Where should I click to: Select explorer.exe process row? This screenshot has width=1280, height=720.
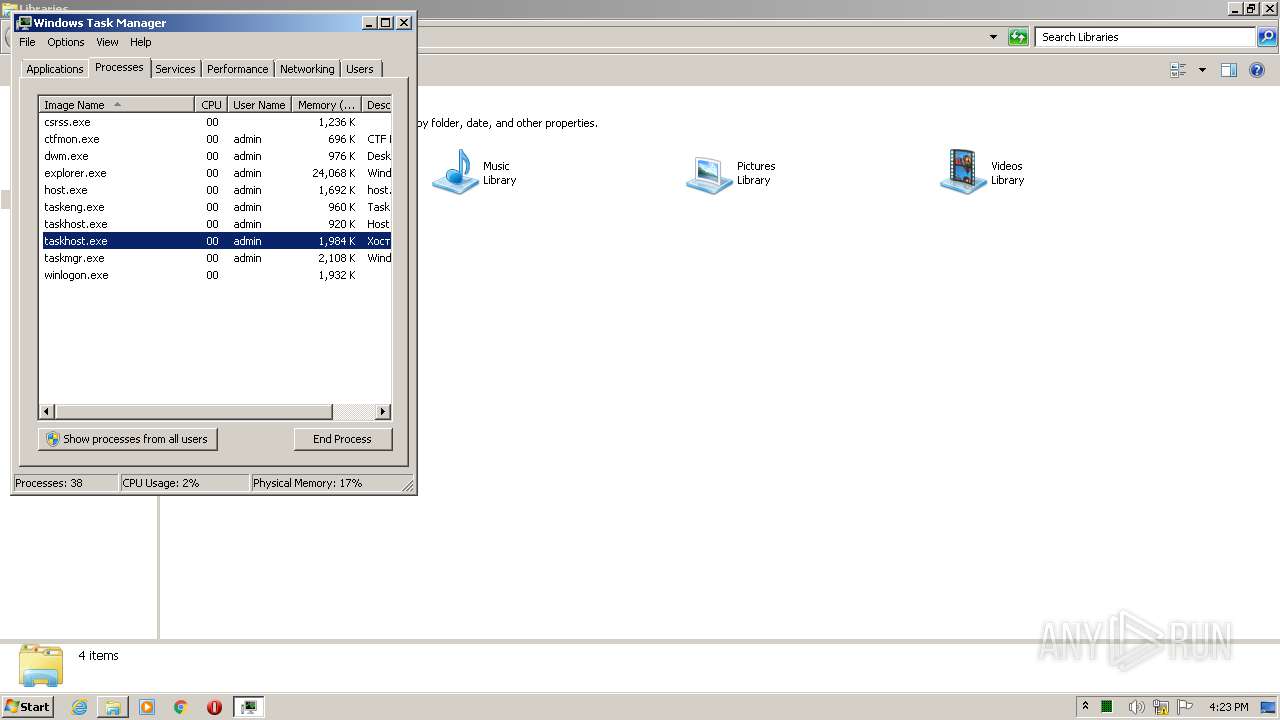[x=215, y=173]
